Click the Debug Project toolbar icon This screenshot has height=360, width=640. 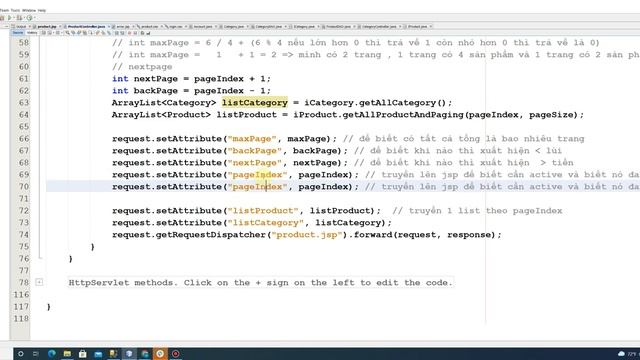coord(19,18)
